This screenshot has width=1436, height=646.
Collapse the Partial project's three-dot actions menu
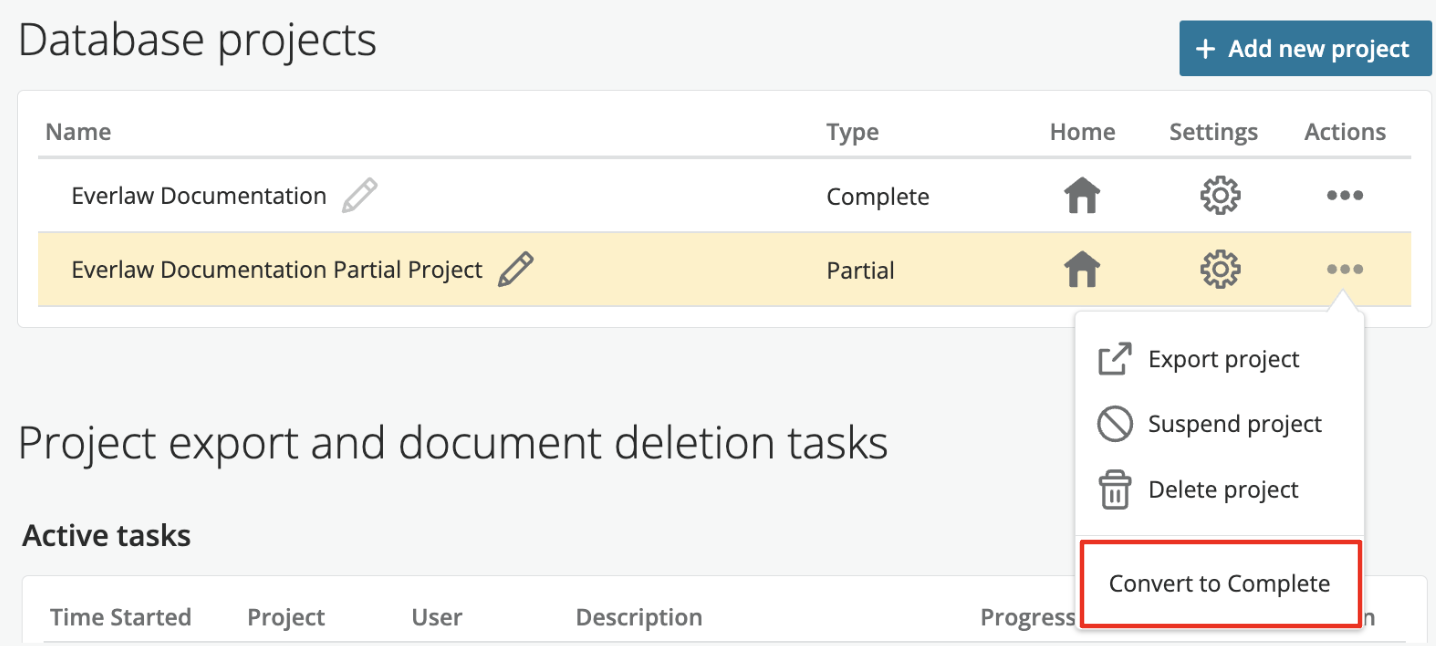(1344, 270)
